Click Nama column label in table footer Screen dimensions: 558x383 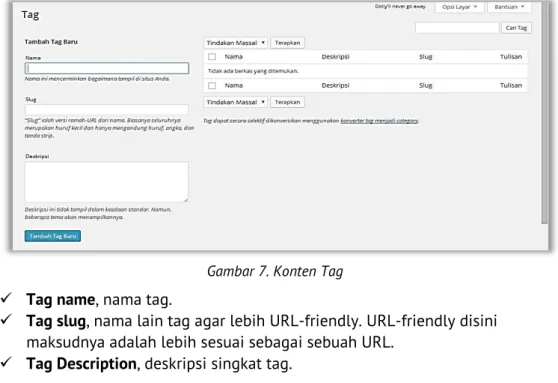234,85
